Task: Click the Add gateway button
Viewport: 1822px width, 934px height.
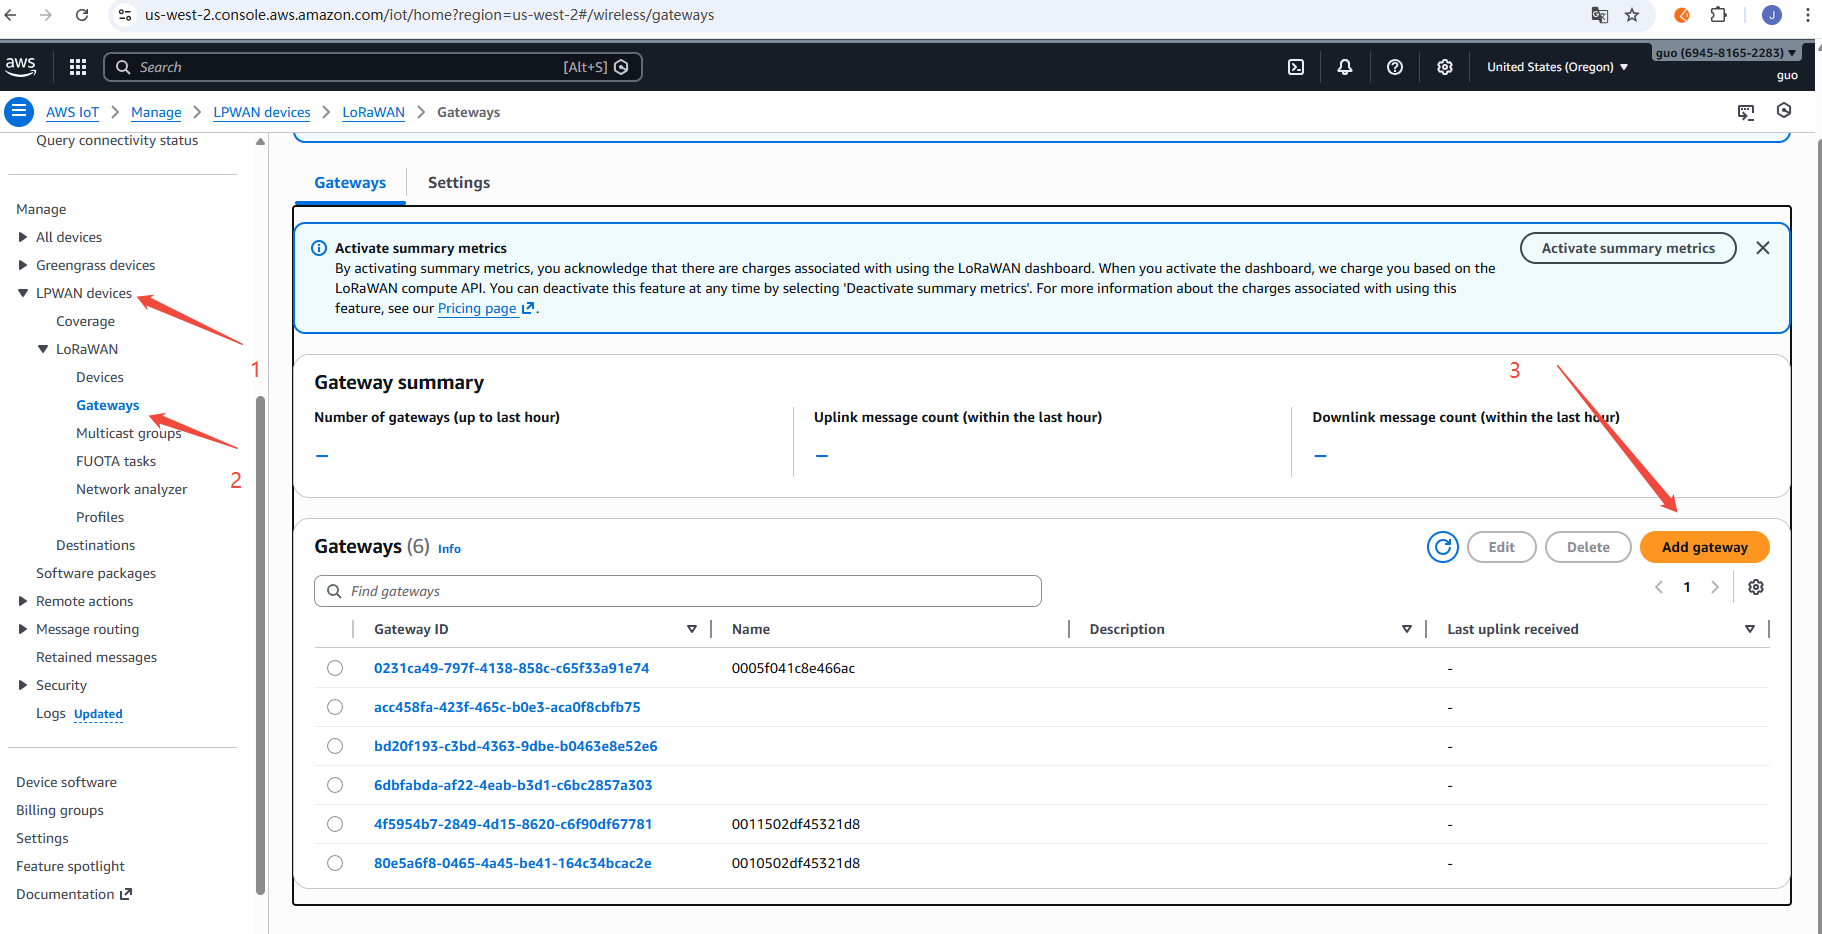Action: point(1704,547)
